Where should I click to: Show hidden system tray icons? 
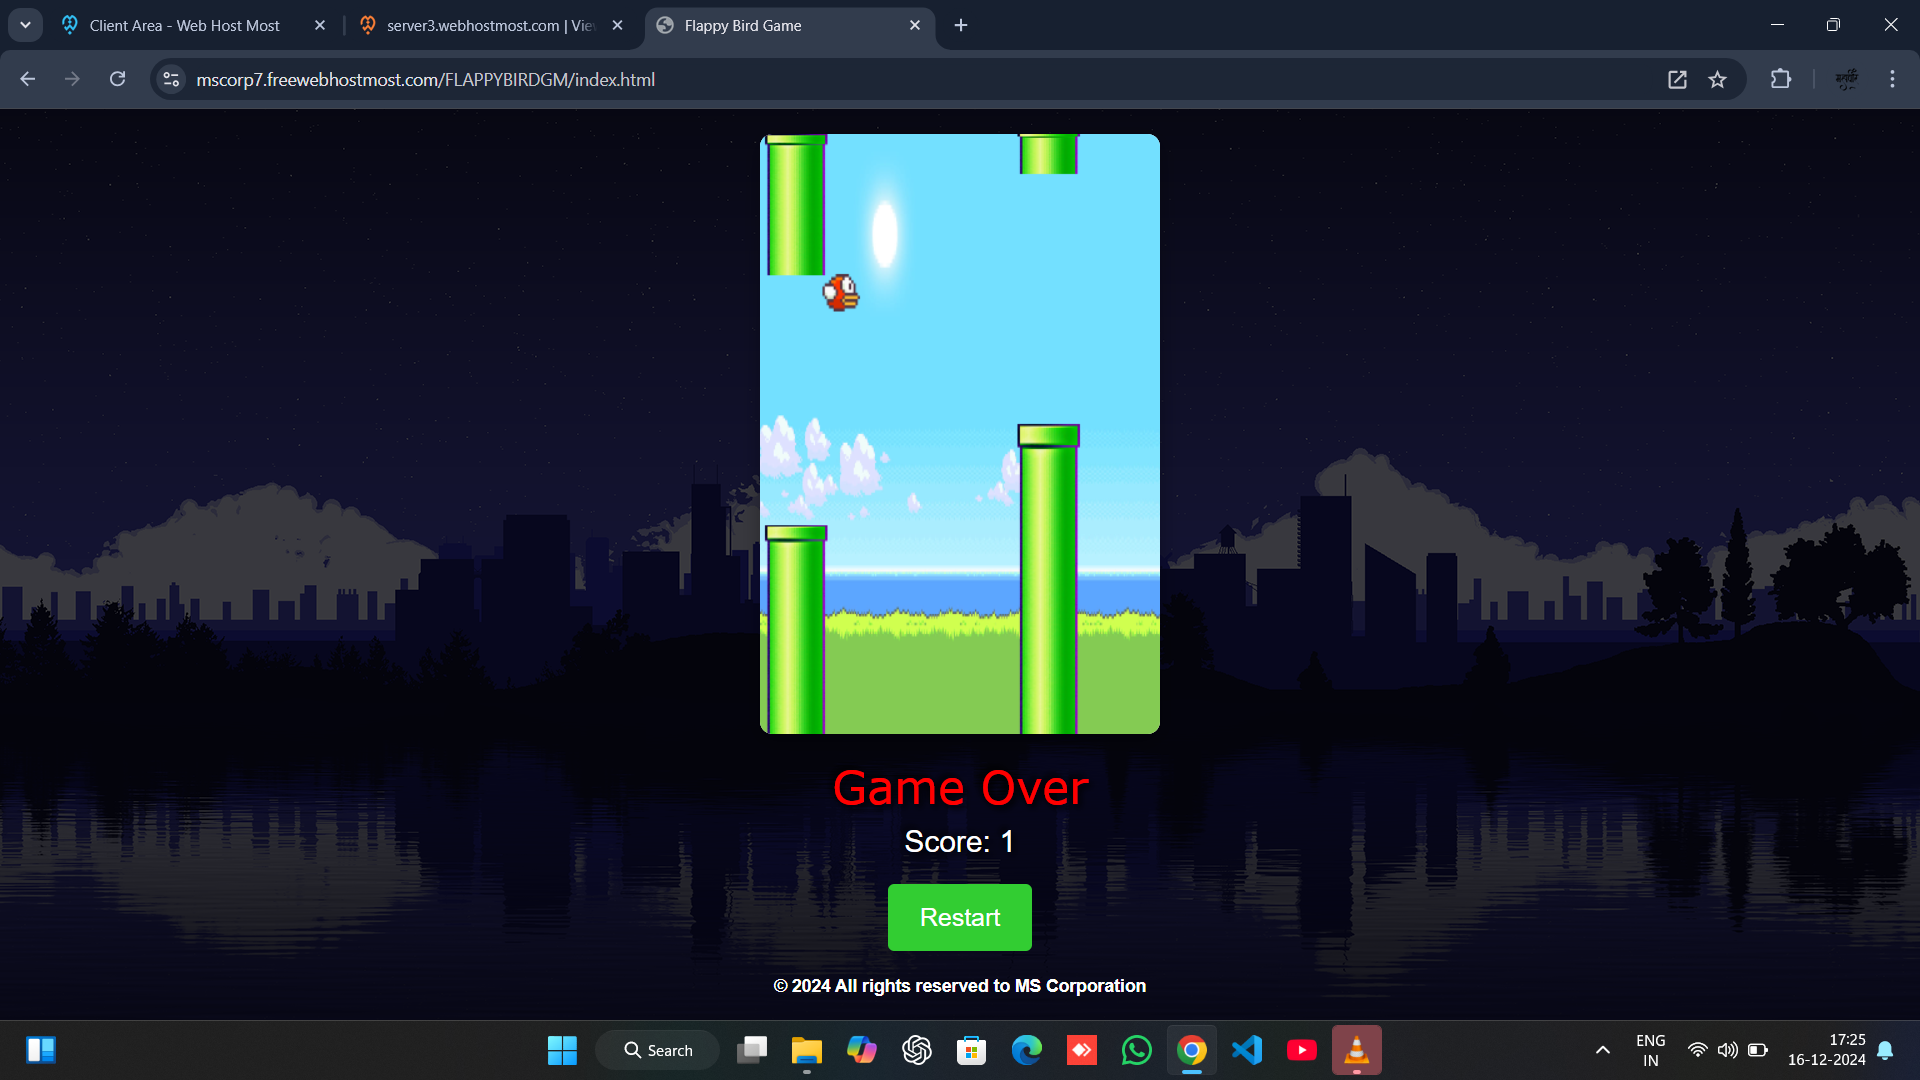point(1603,1050)
